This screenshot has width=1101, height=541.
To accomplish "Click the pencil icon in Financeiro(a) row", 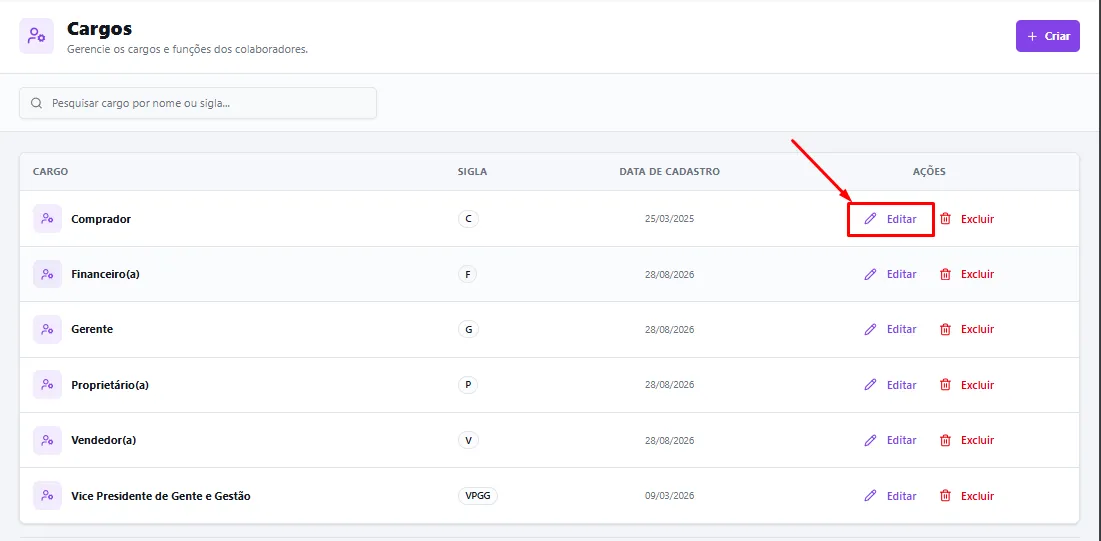I will click(870, 274).
